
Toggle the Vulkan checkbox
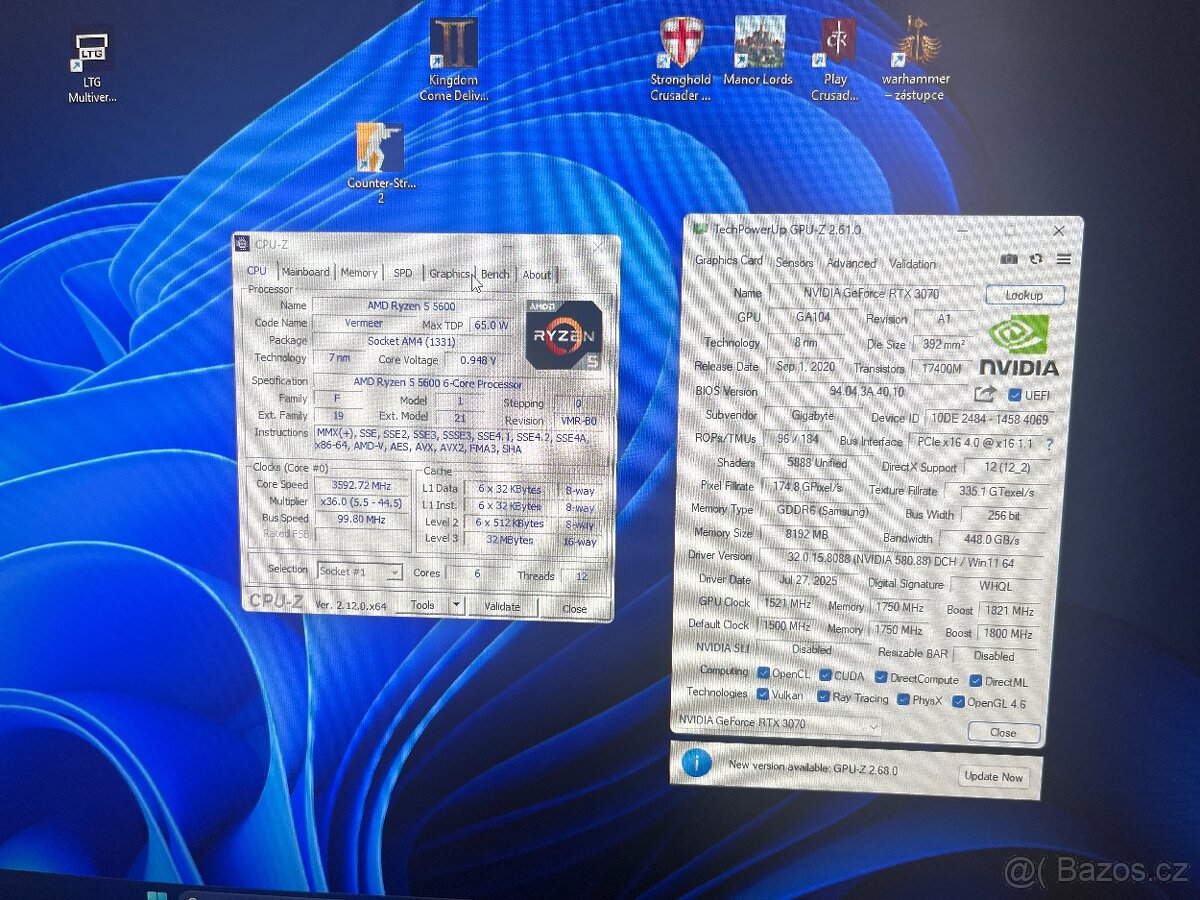(764, 695)
